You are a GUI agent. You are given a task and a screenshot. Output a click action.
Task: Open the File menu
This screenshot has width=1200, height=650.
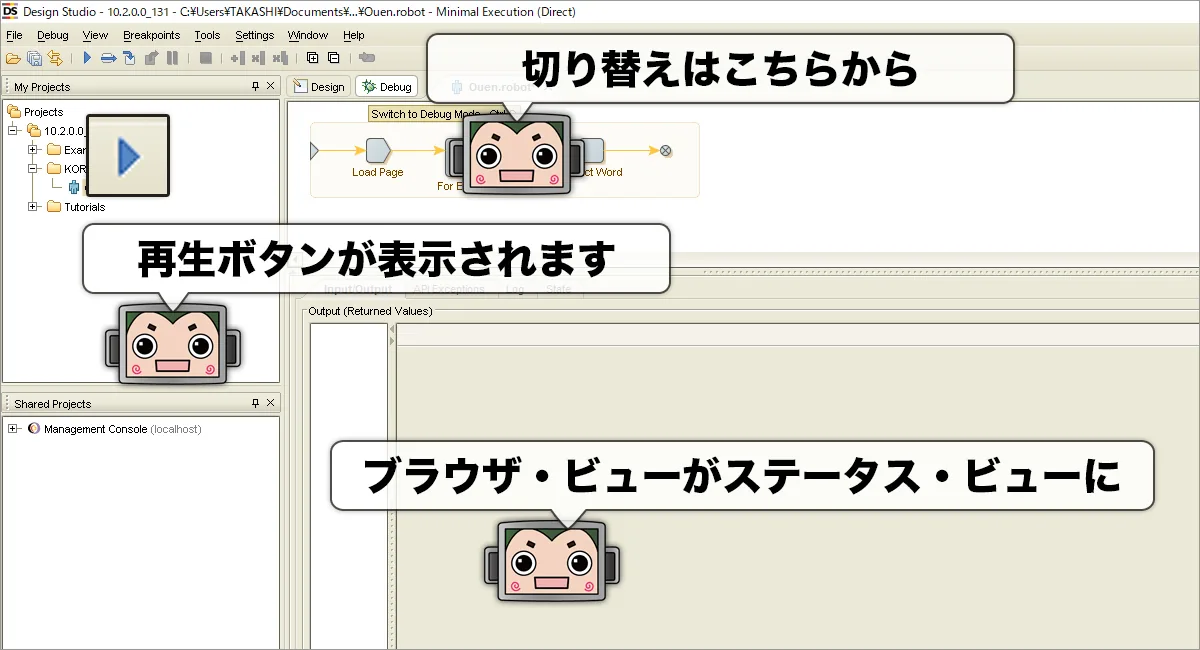[x=14, y=35]
